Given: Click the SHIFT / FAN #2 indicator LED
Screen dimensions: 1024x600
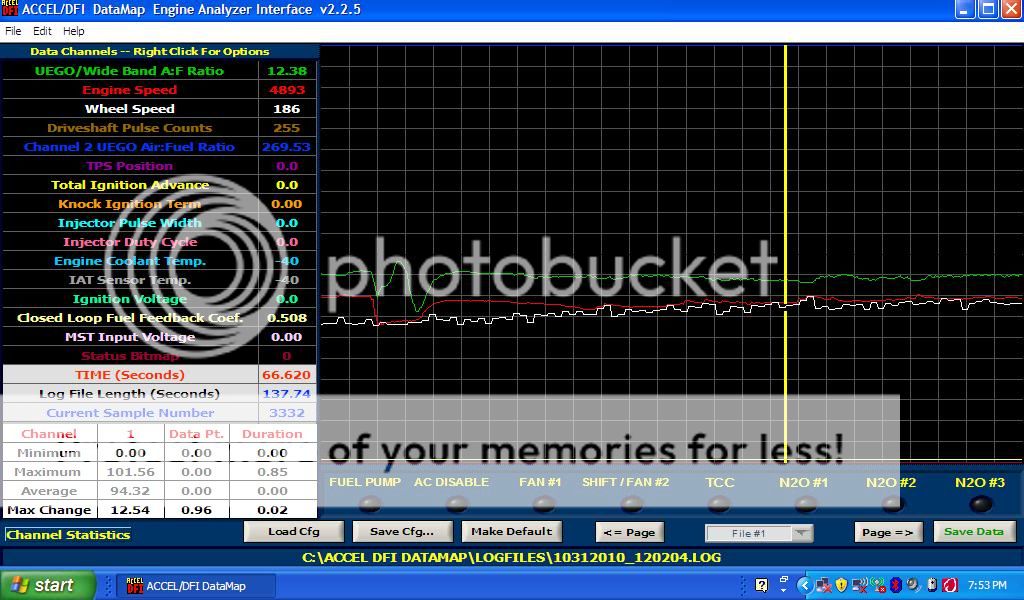Looking at the screenshot, I should pos(631,504).
